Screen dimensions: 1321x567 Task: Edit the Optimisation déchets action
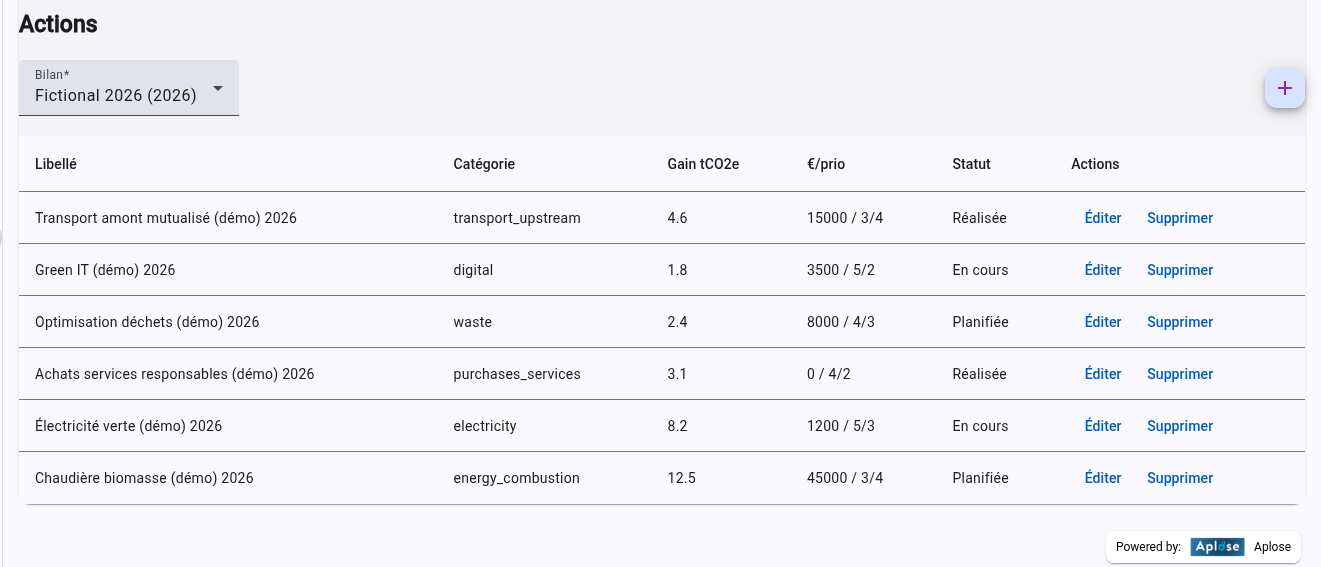(x=1103, y=322)
